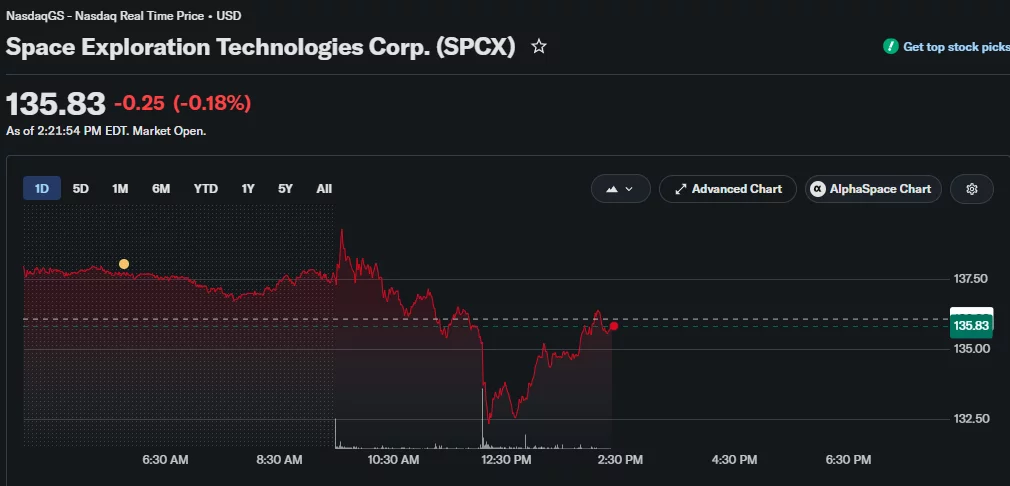This screenshot has width=1010, height=486.
Task: Click the green Get top stock picks icon
Action: click(891, 46)
